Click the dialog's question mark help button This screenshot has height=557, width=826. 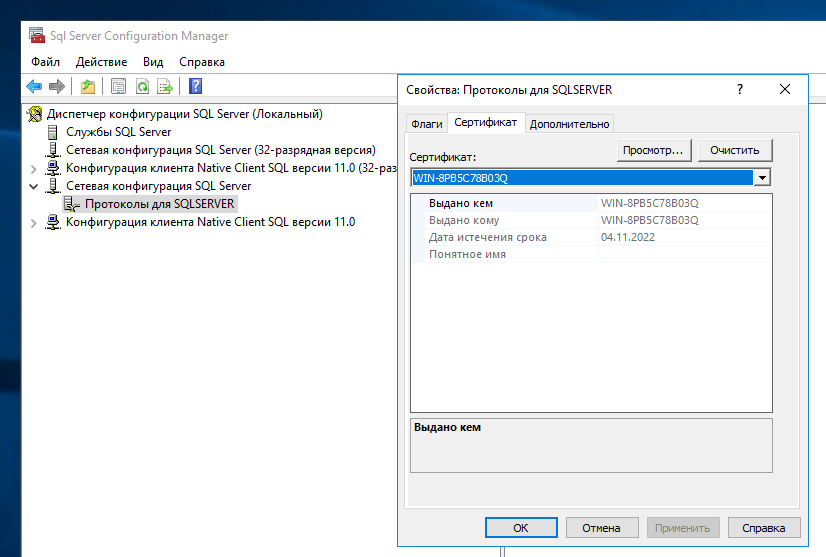pyautogui.click(x=740, y=89)
